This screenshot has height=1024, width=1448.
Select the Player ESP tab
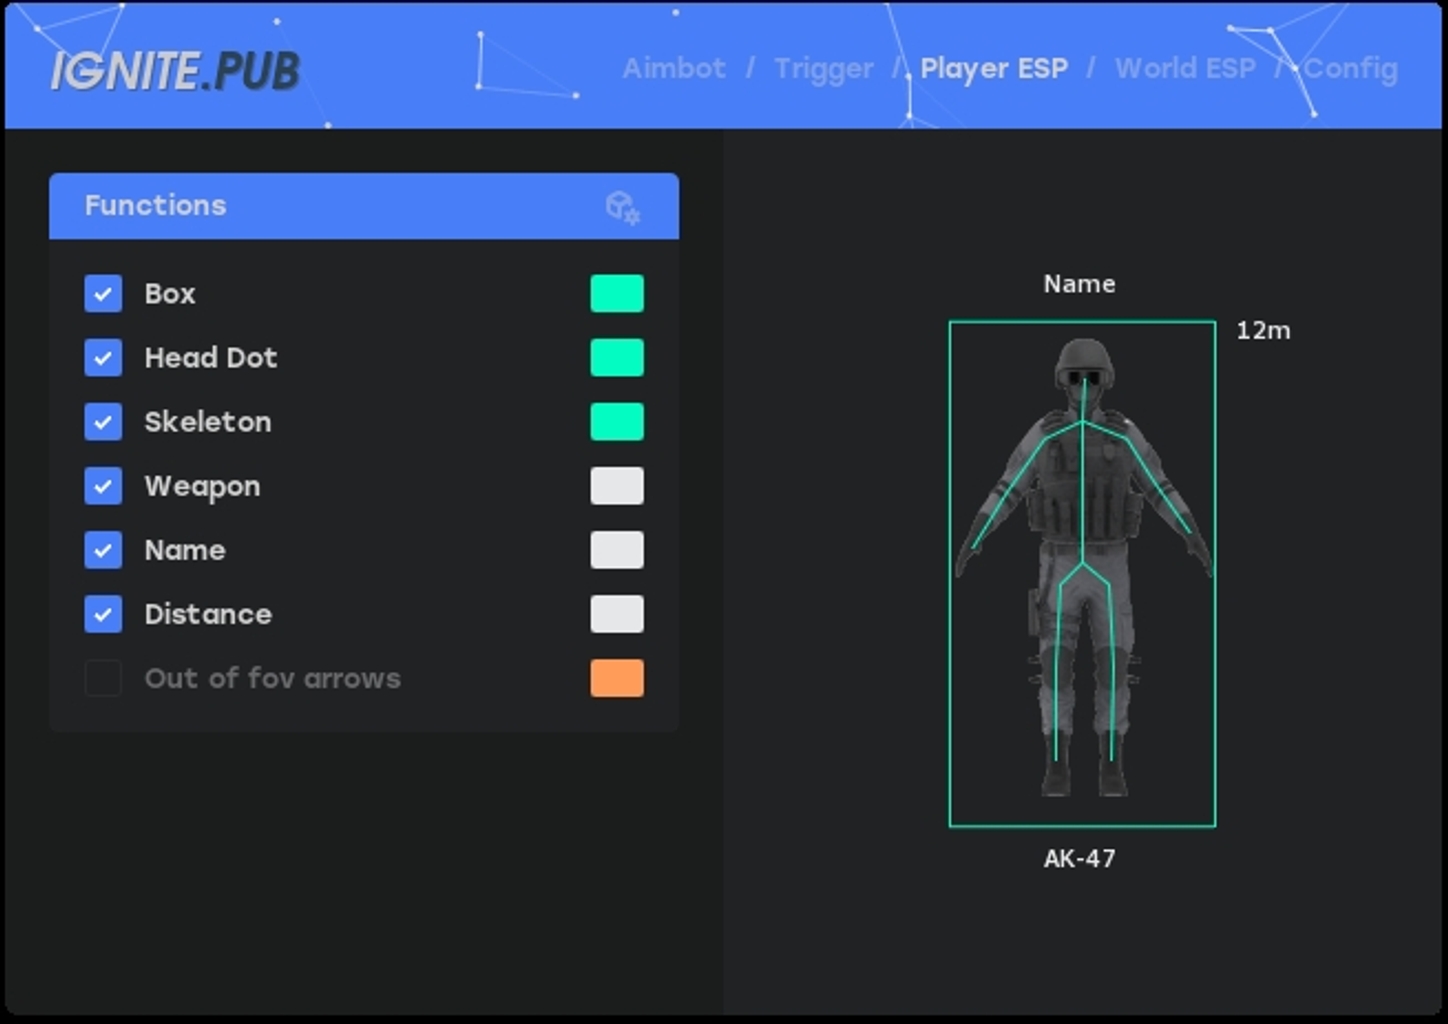[x=993, y=68]
